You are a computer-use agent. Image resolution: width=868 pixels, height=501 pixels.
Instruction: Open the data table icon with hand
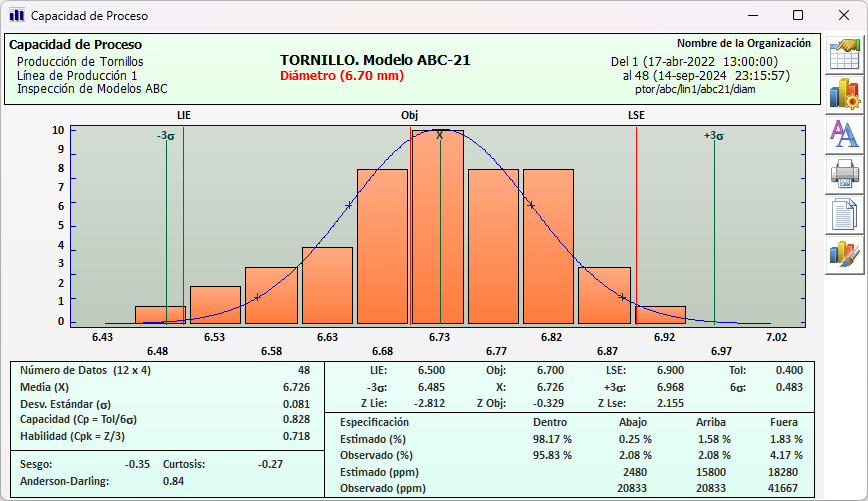[x=845, y=54]
